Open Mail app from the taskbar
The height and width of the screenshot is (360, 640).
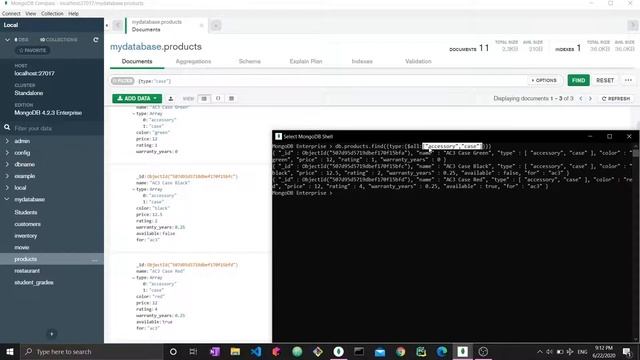(380, 351)
